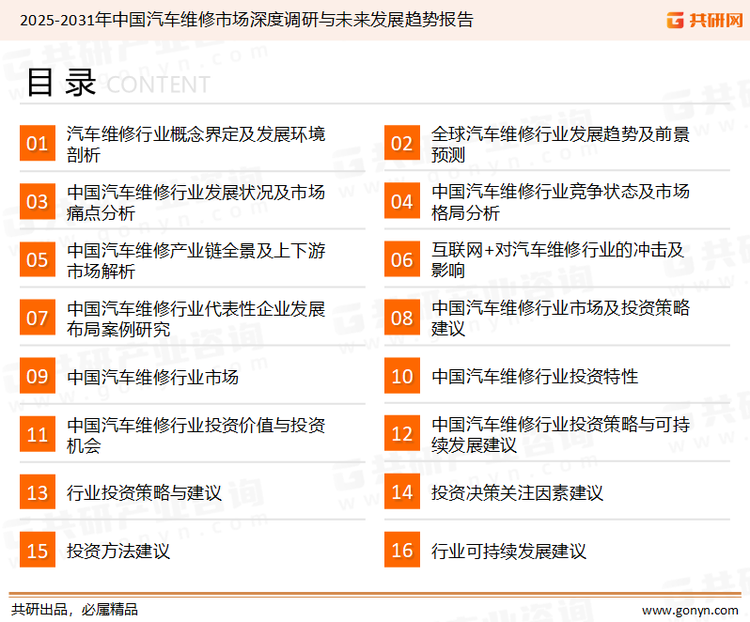Select chapter title 互联网+对汽车维修行业的冲击及影响
This screenshot has width=750, height=622.
pyautogui.click(x=558, y=260)
